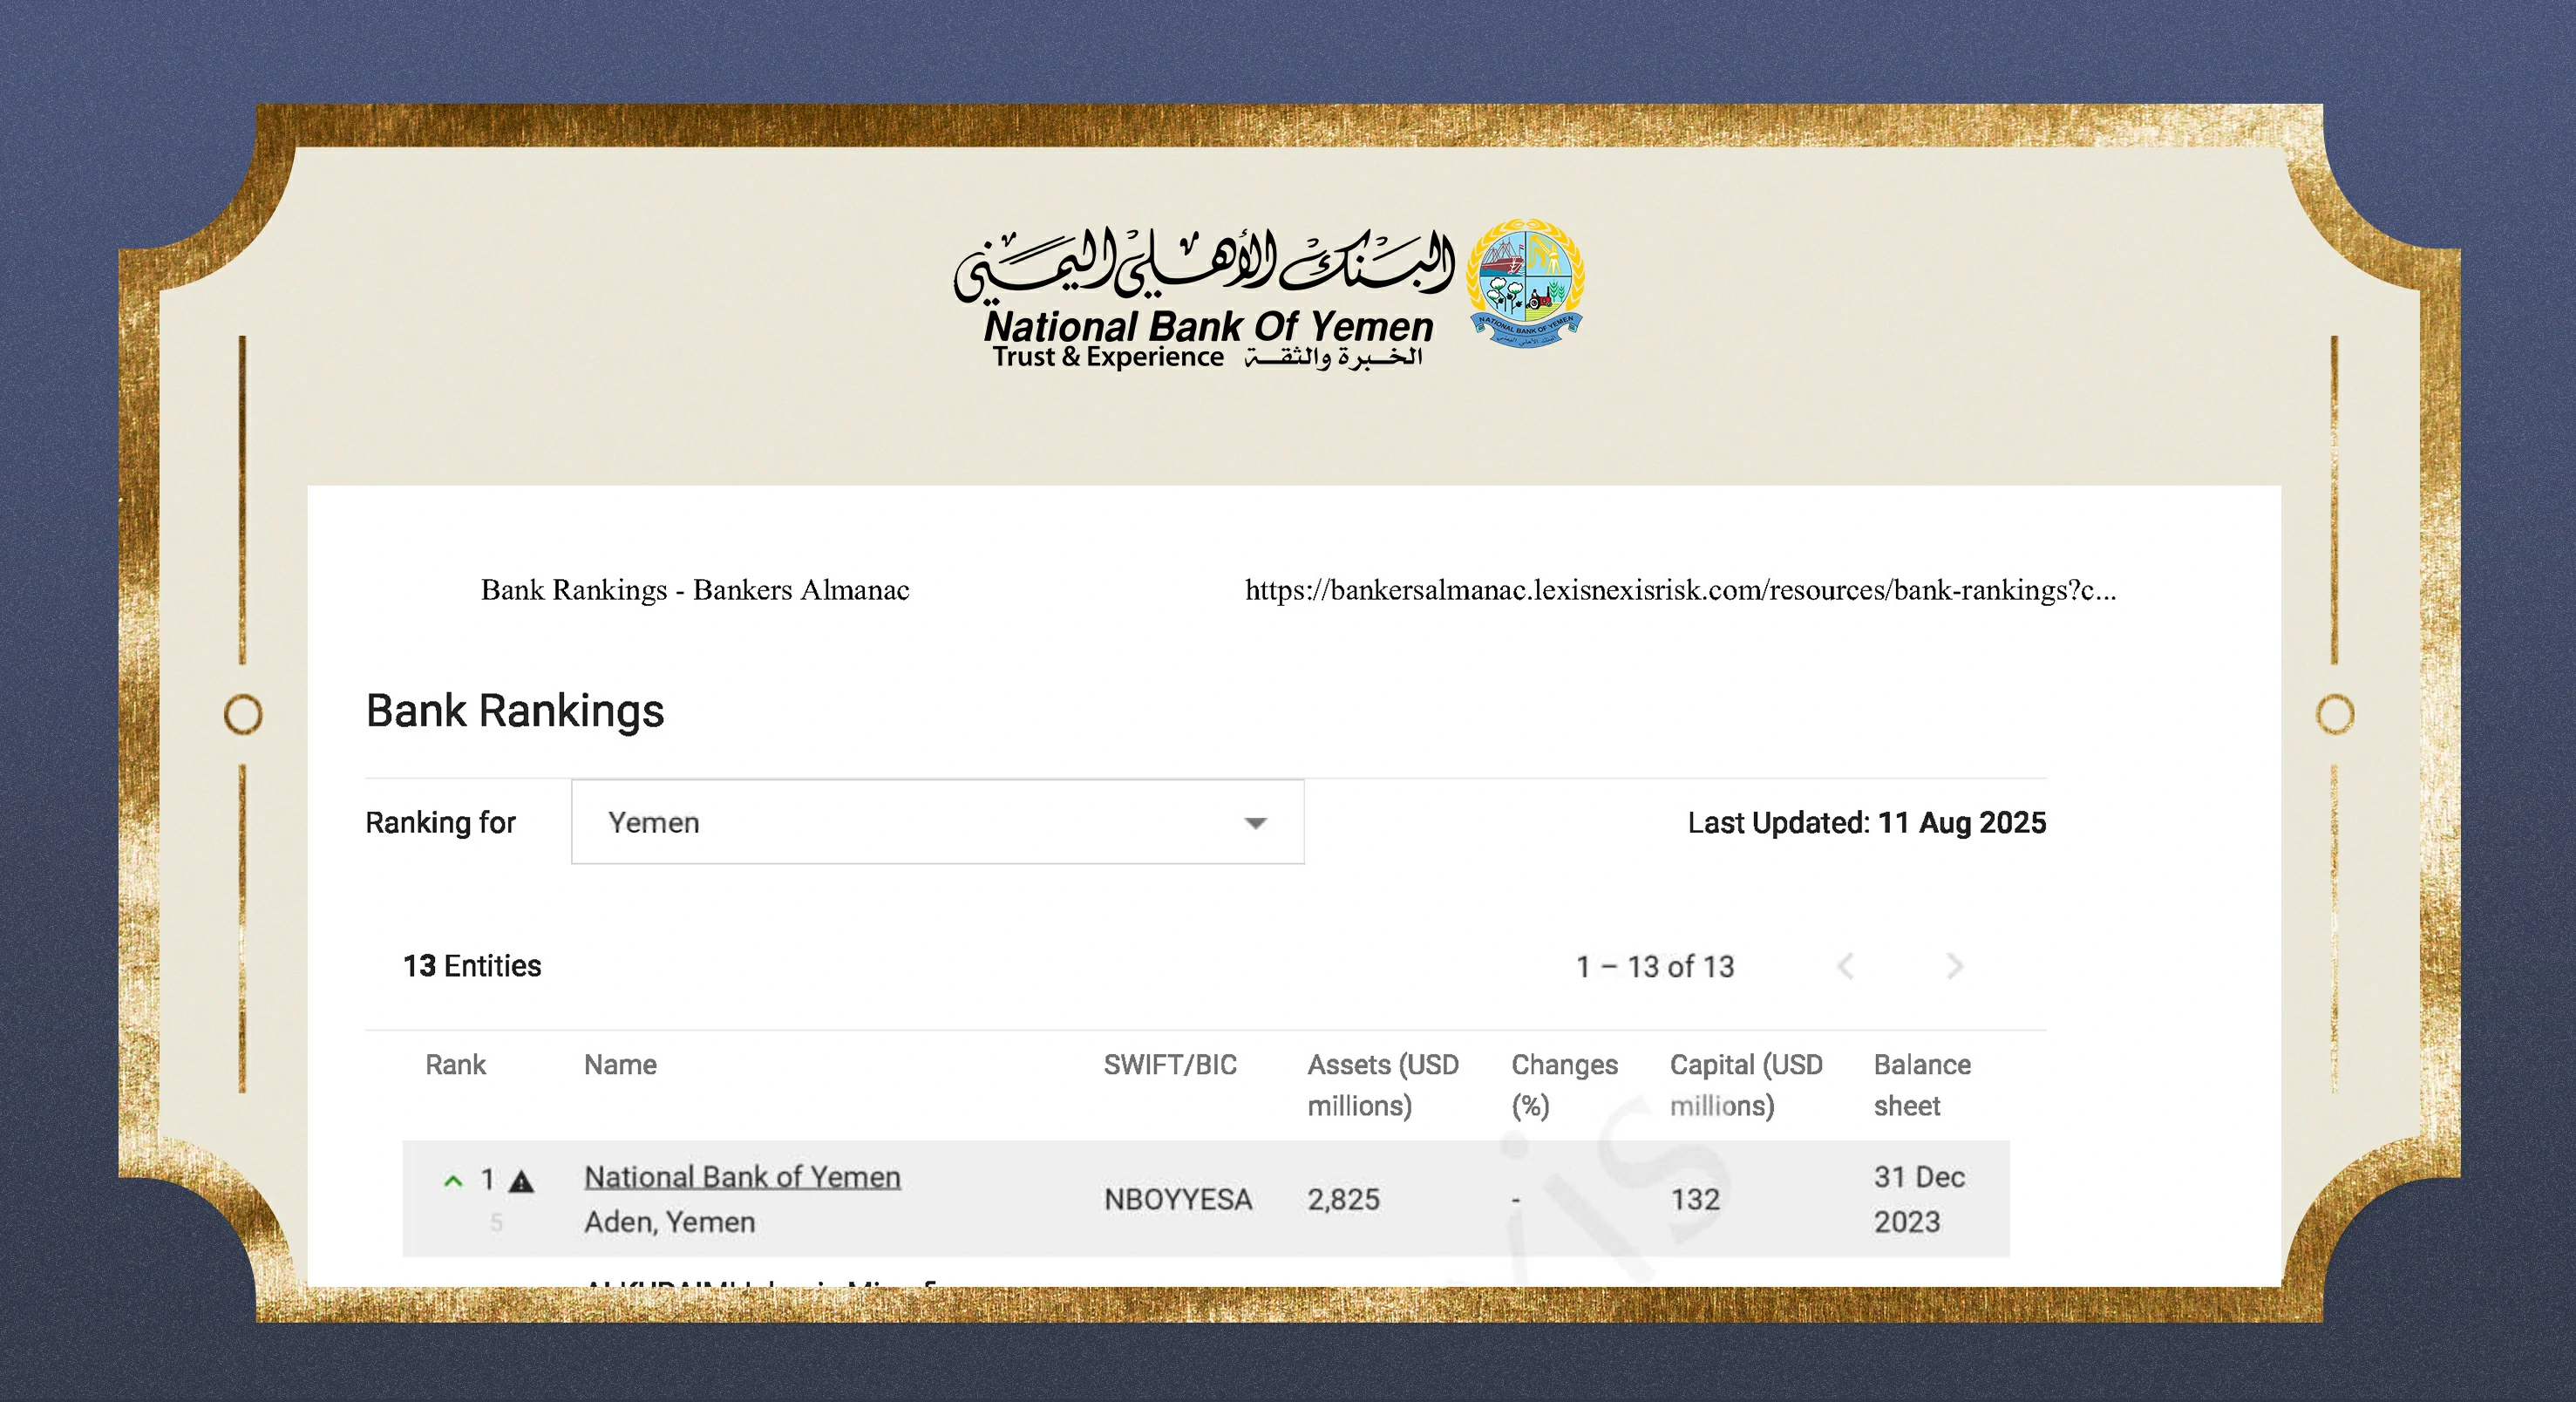The image size is (2576, 1402).
Task: Open the National Bank of Yemen link
Action: pos(742,1176)
